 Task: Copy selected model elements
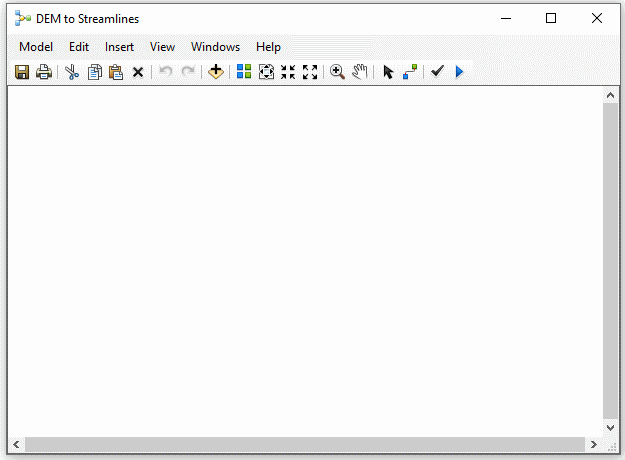pyautogui.click(x=94, y=72)
